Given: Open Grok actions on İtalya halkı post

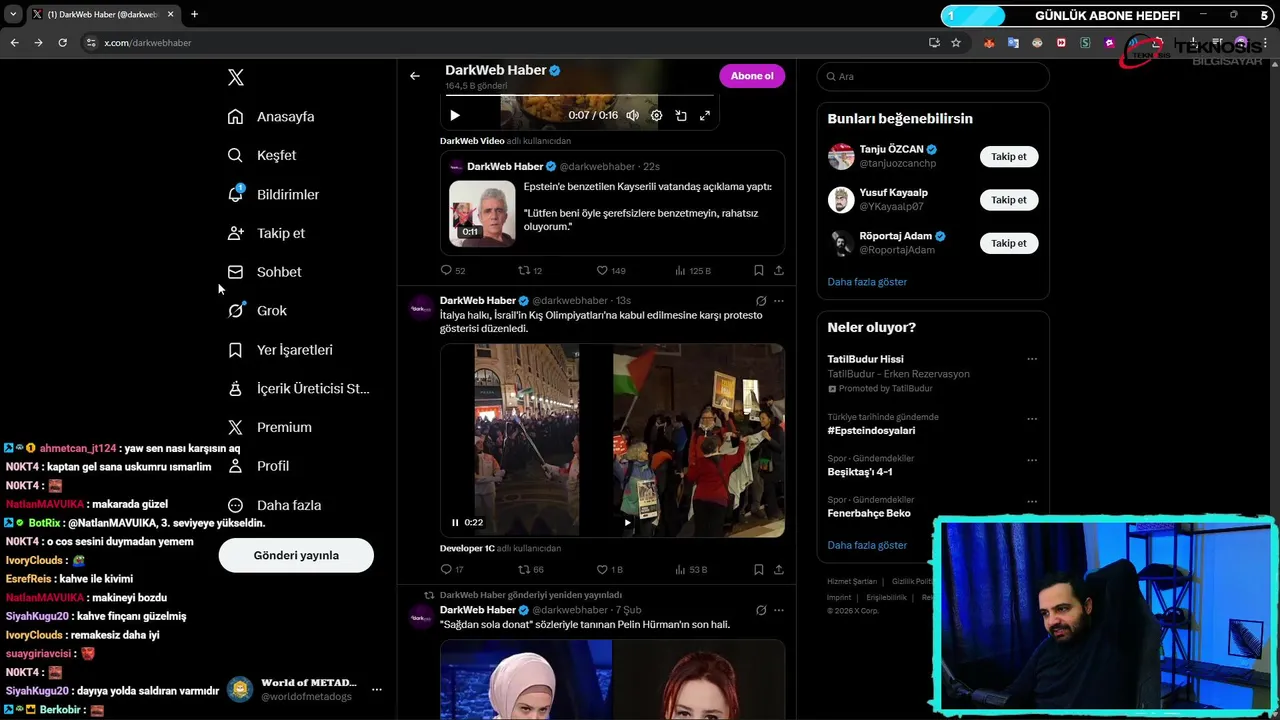Looking at the screenshot, I should [x=761, y=301].
